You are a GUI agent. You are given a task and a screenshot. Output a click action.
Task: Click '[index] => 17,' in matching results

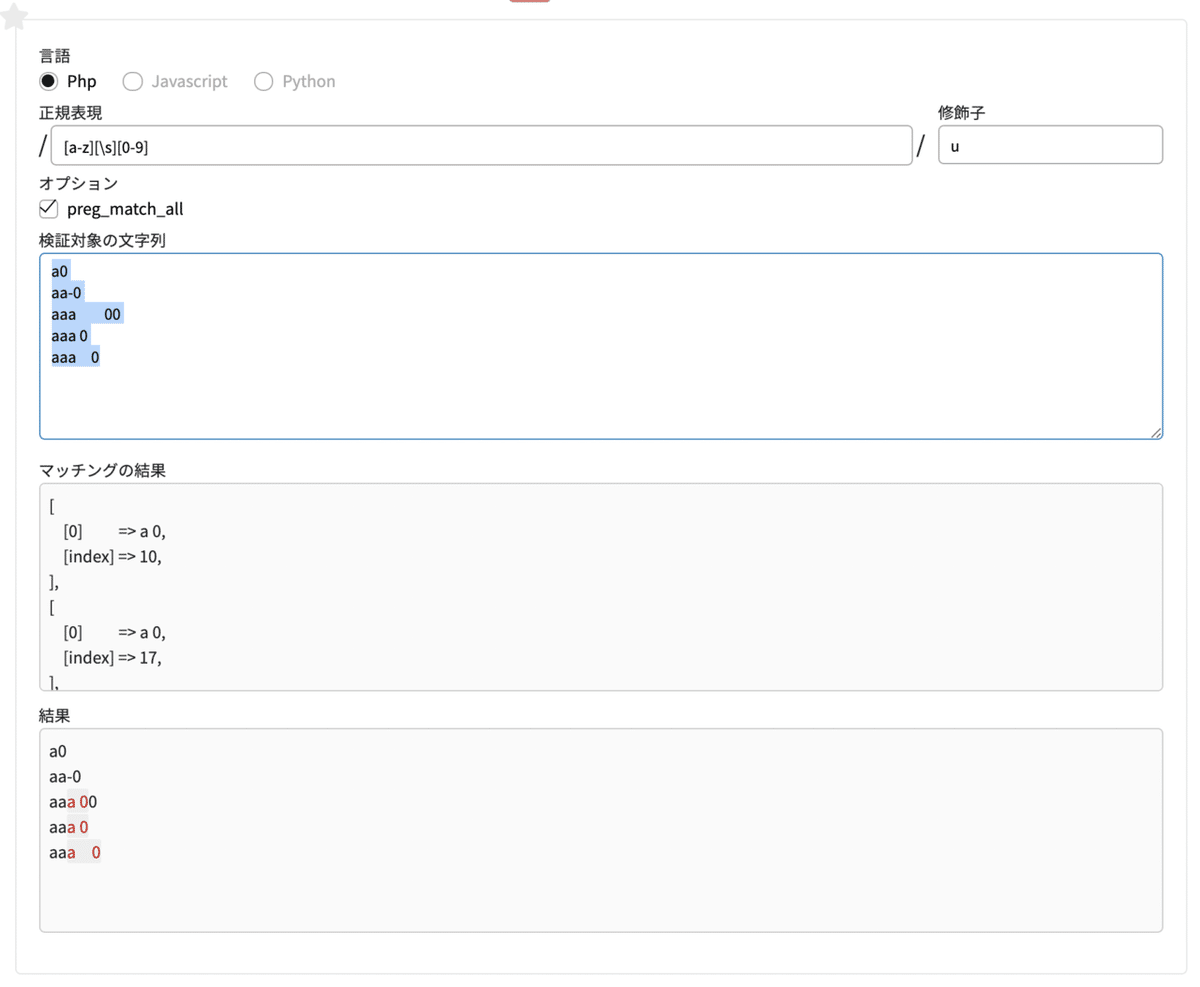[112, 658]
